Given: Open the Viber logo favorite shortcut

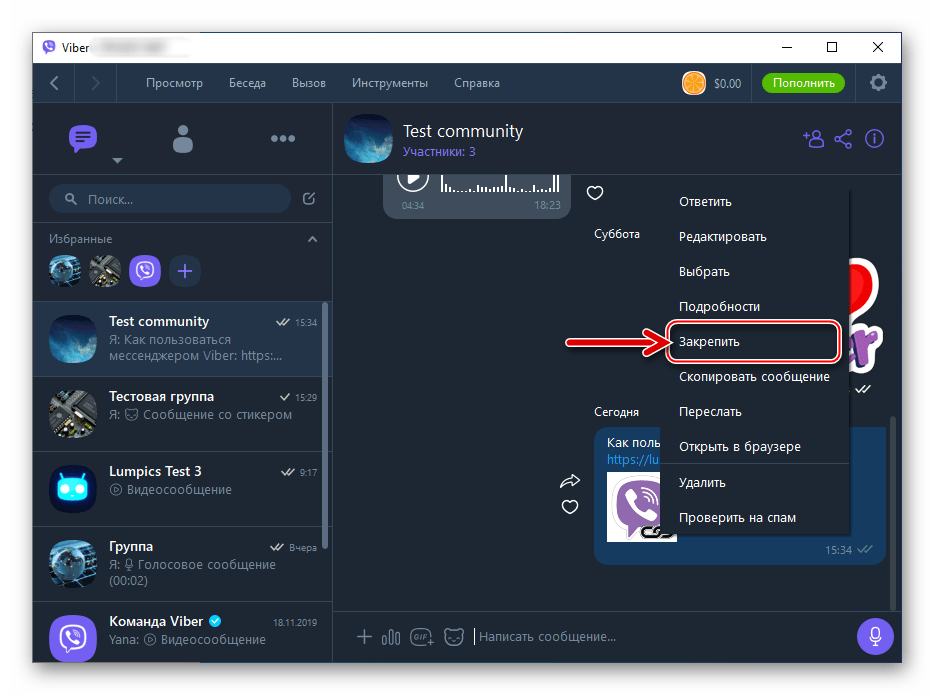Looking at the screenshot, I should tap(145, 272).
